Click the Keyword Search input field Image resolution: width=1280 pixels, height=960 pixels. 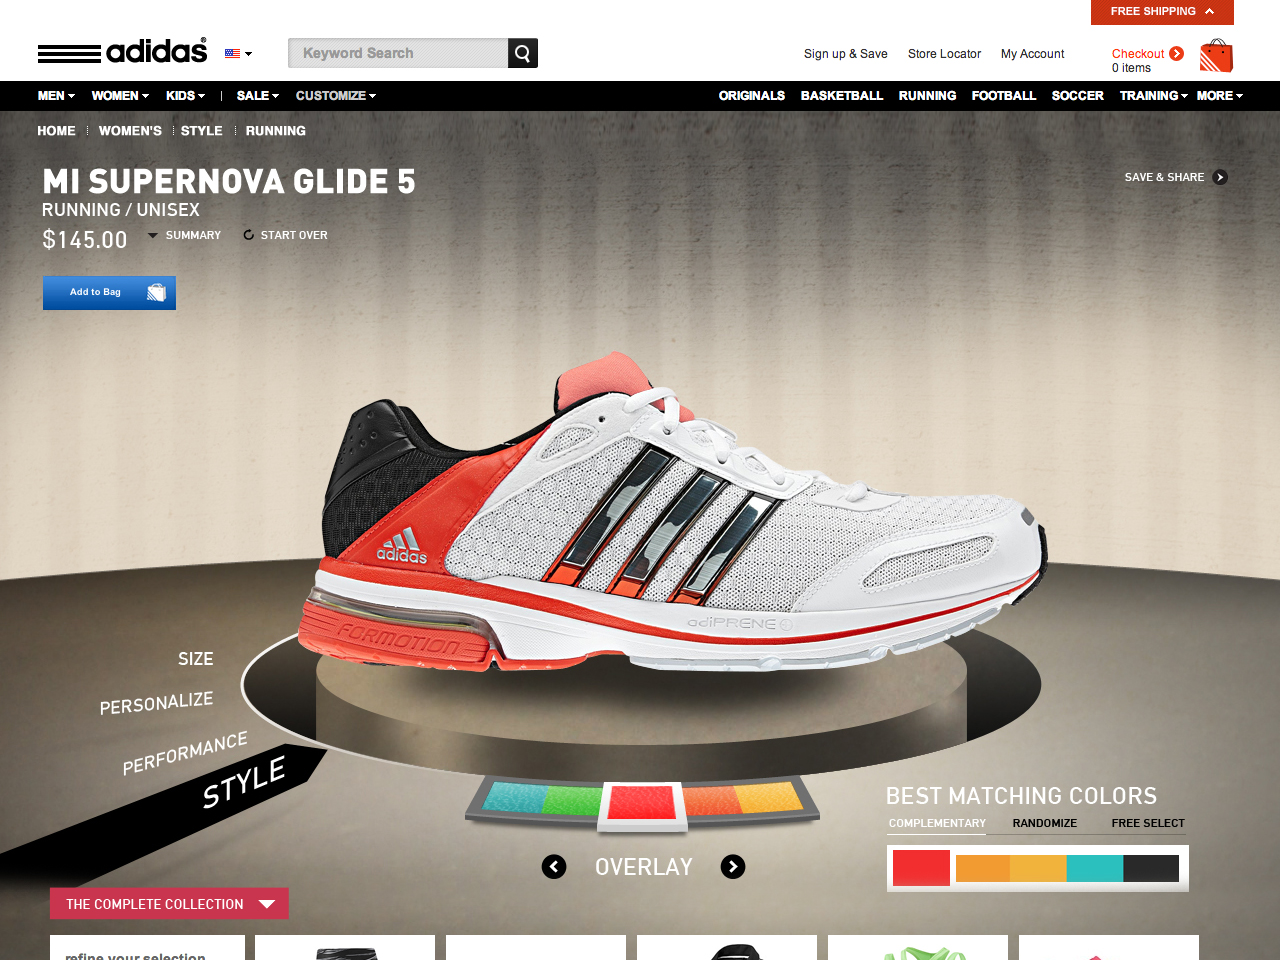(x=398, y=53)
